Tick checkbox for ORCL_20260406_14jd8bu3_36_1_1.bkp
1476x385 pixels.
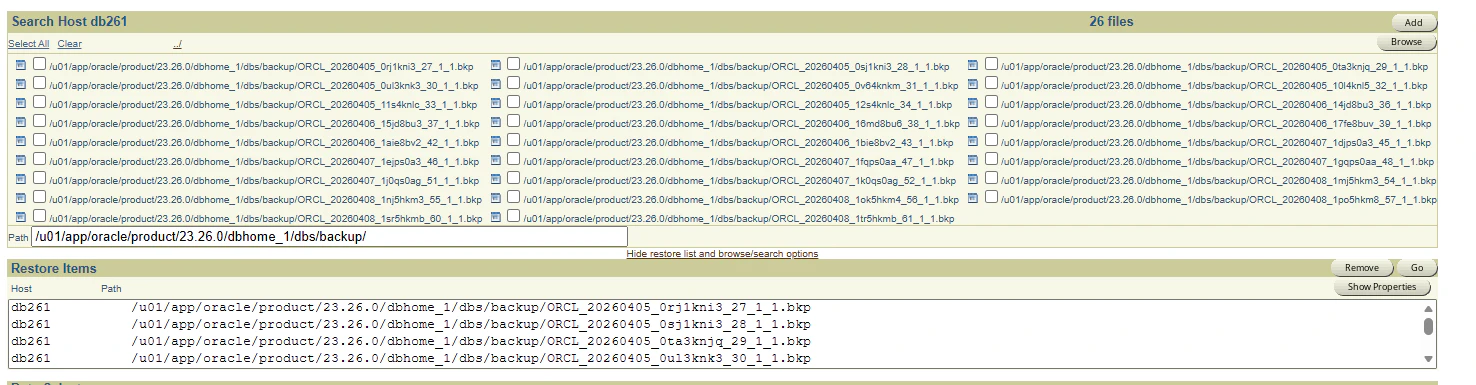pos(991,102)
